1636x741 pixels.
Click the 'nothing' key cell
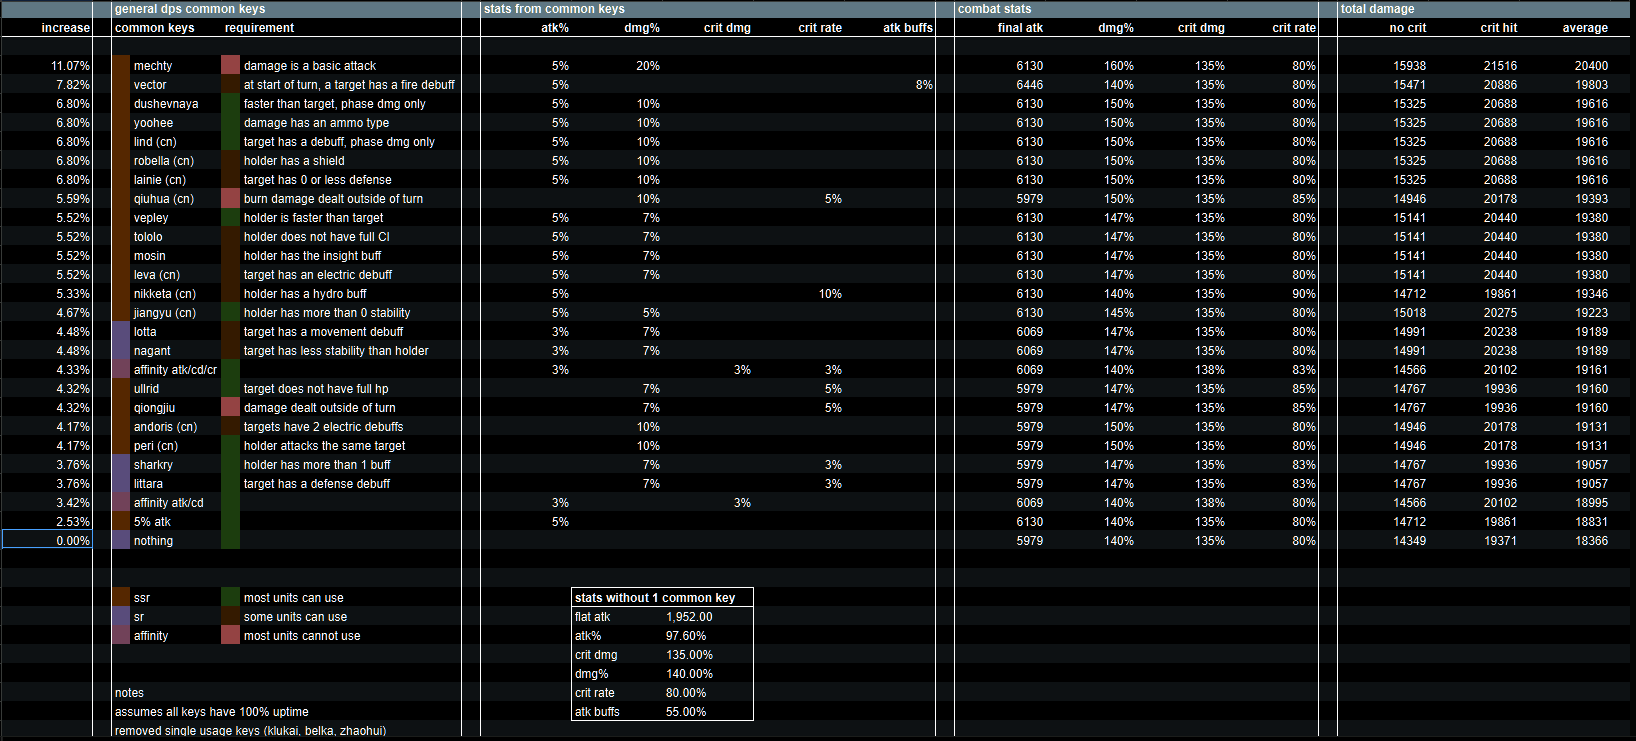(x=153, y=541)
